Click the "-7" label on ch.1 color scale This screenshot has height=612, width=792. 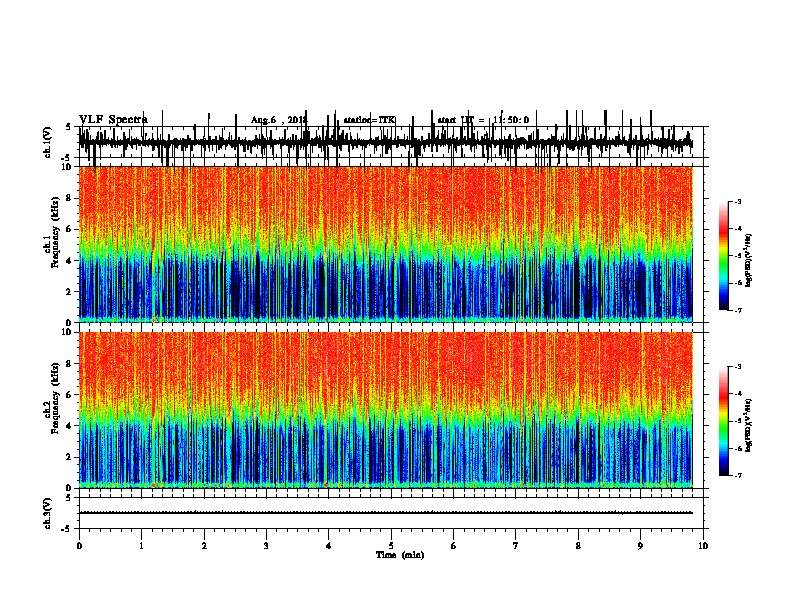737,310
